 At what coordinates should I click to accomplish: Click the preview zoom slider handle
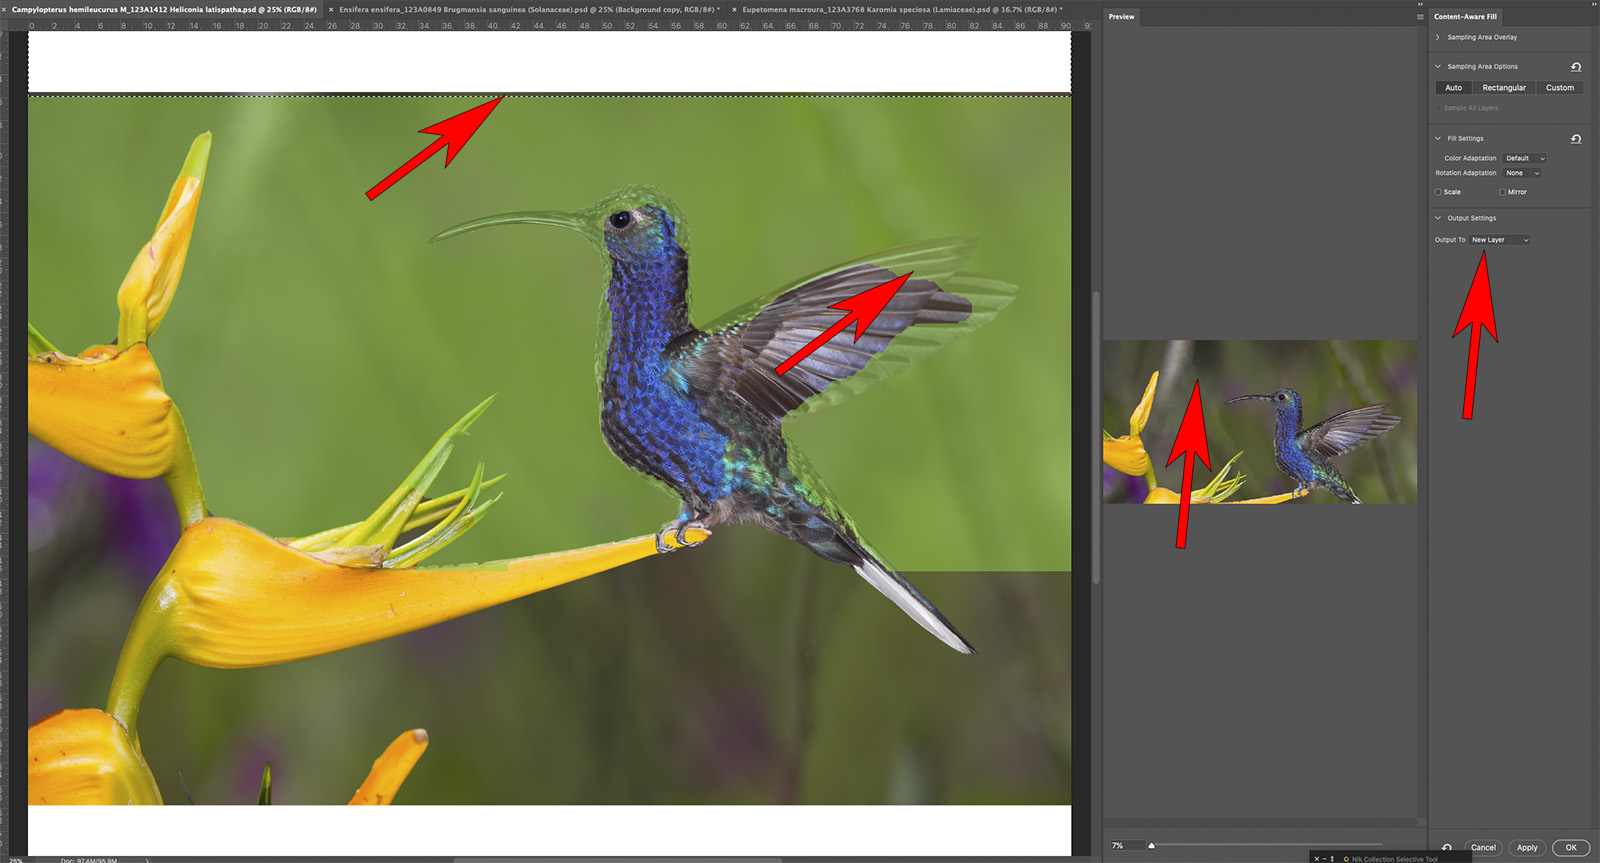pos(1151,846)
